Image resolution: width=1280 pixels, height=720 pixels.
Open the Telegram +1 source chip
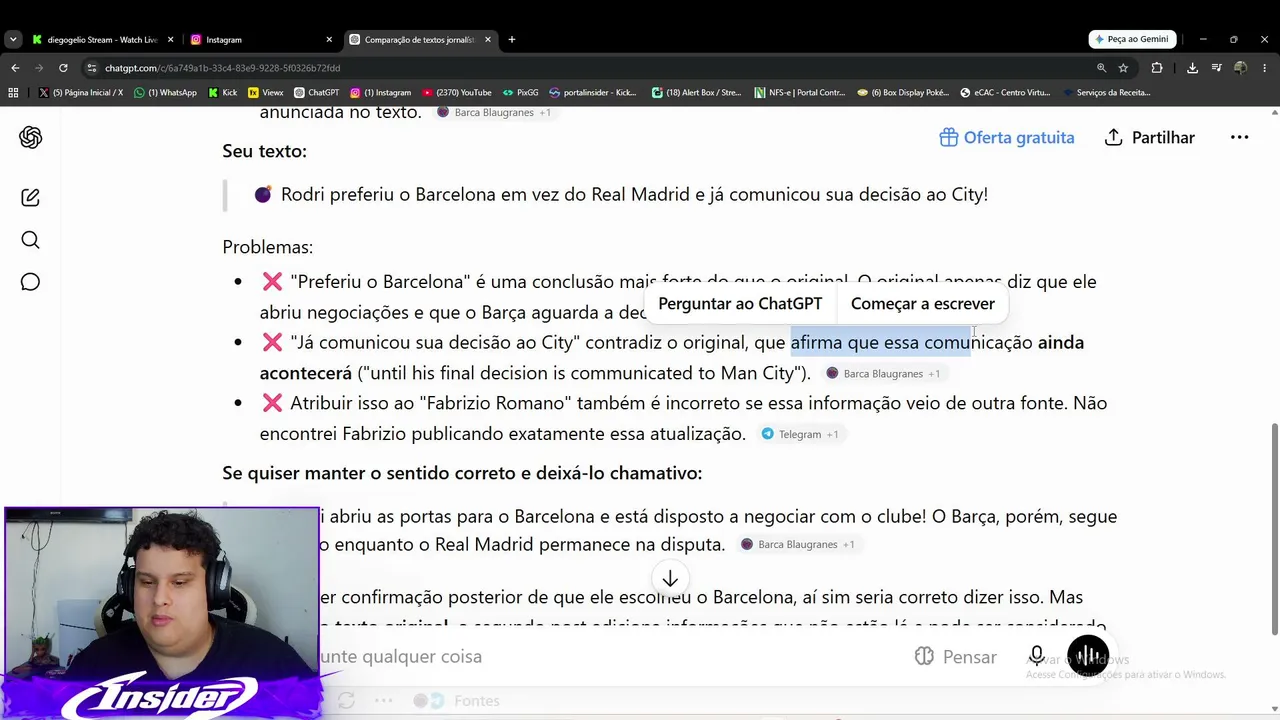coord(799,435)
